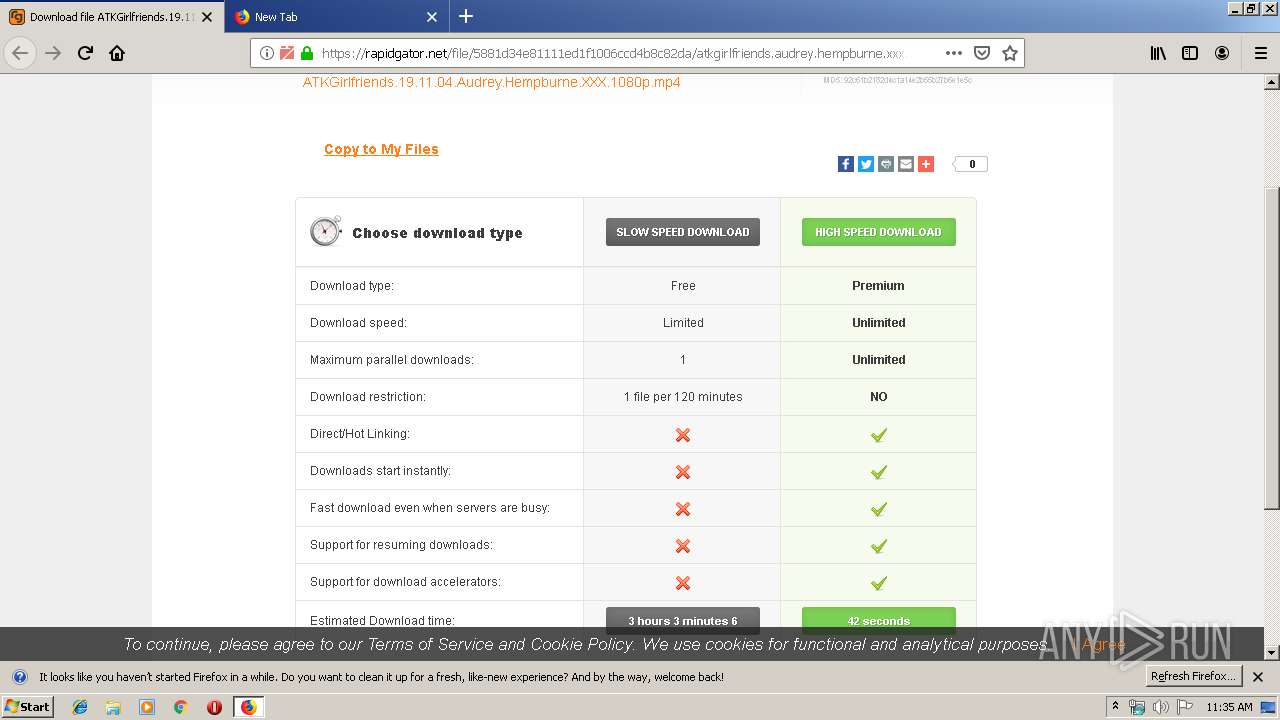1280x720 pixels.
Task: Launch Chrome from the taskbar
Action: tap(180, 707)
